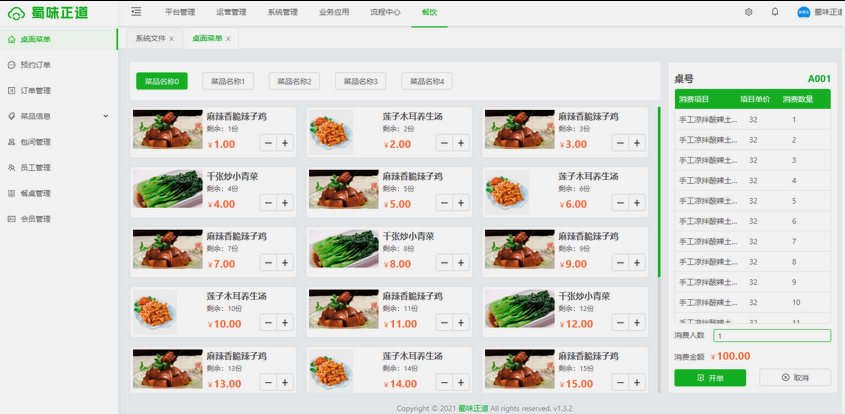Click plus on the ¥7.00 dish
The image size is (845, 414).
click(x=285, y=263)
